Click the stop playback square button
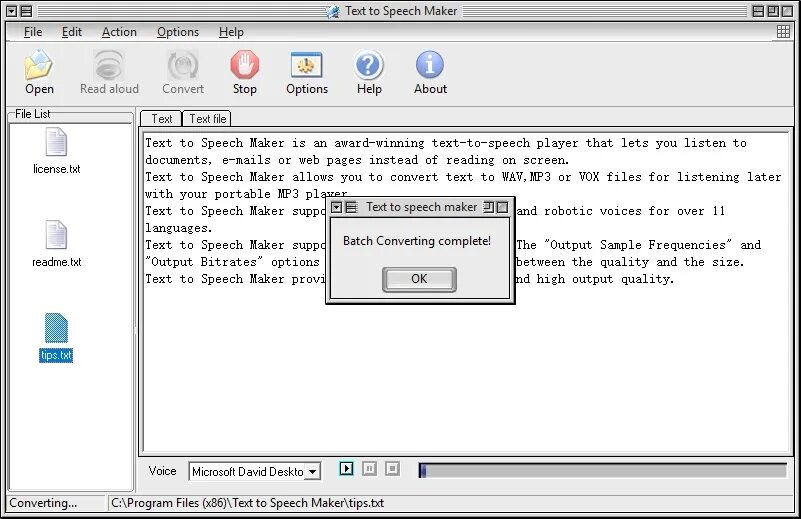 tap(392, 468)
